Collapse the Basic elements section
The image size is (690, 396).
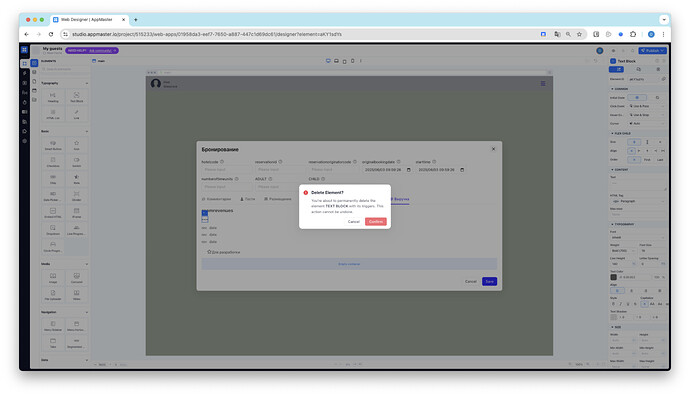pyautogui.click(x=87, y=131)
